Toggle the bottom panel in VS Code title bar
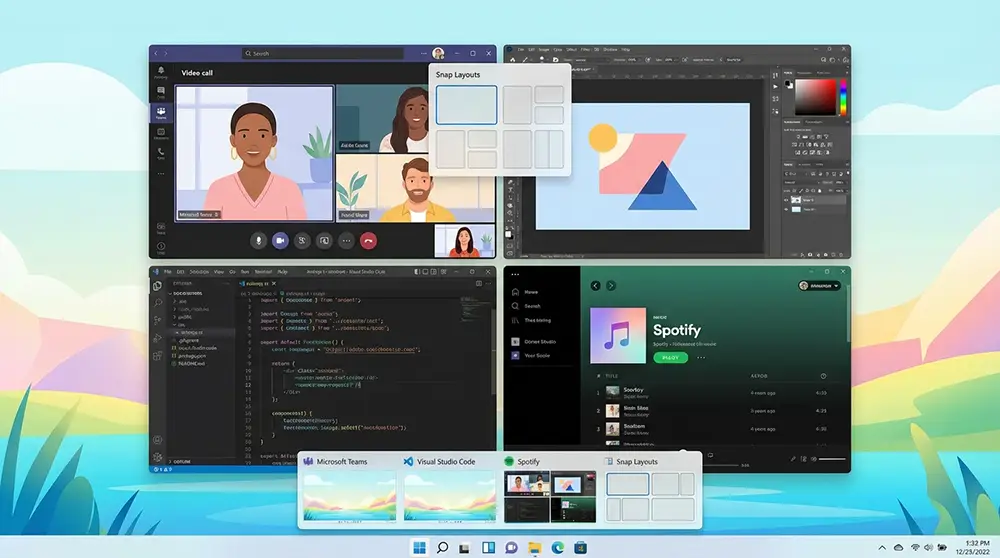Viewport: 1000px width, 558px height. 425,272
